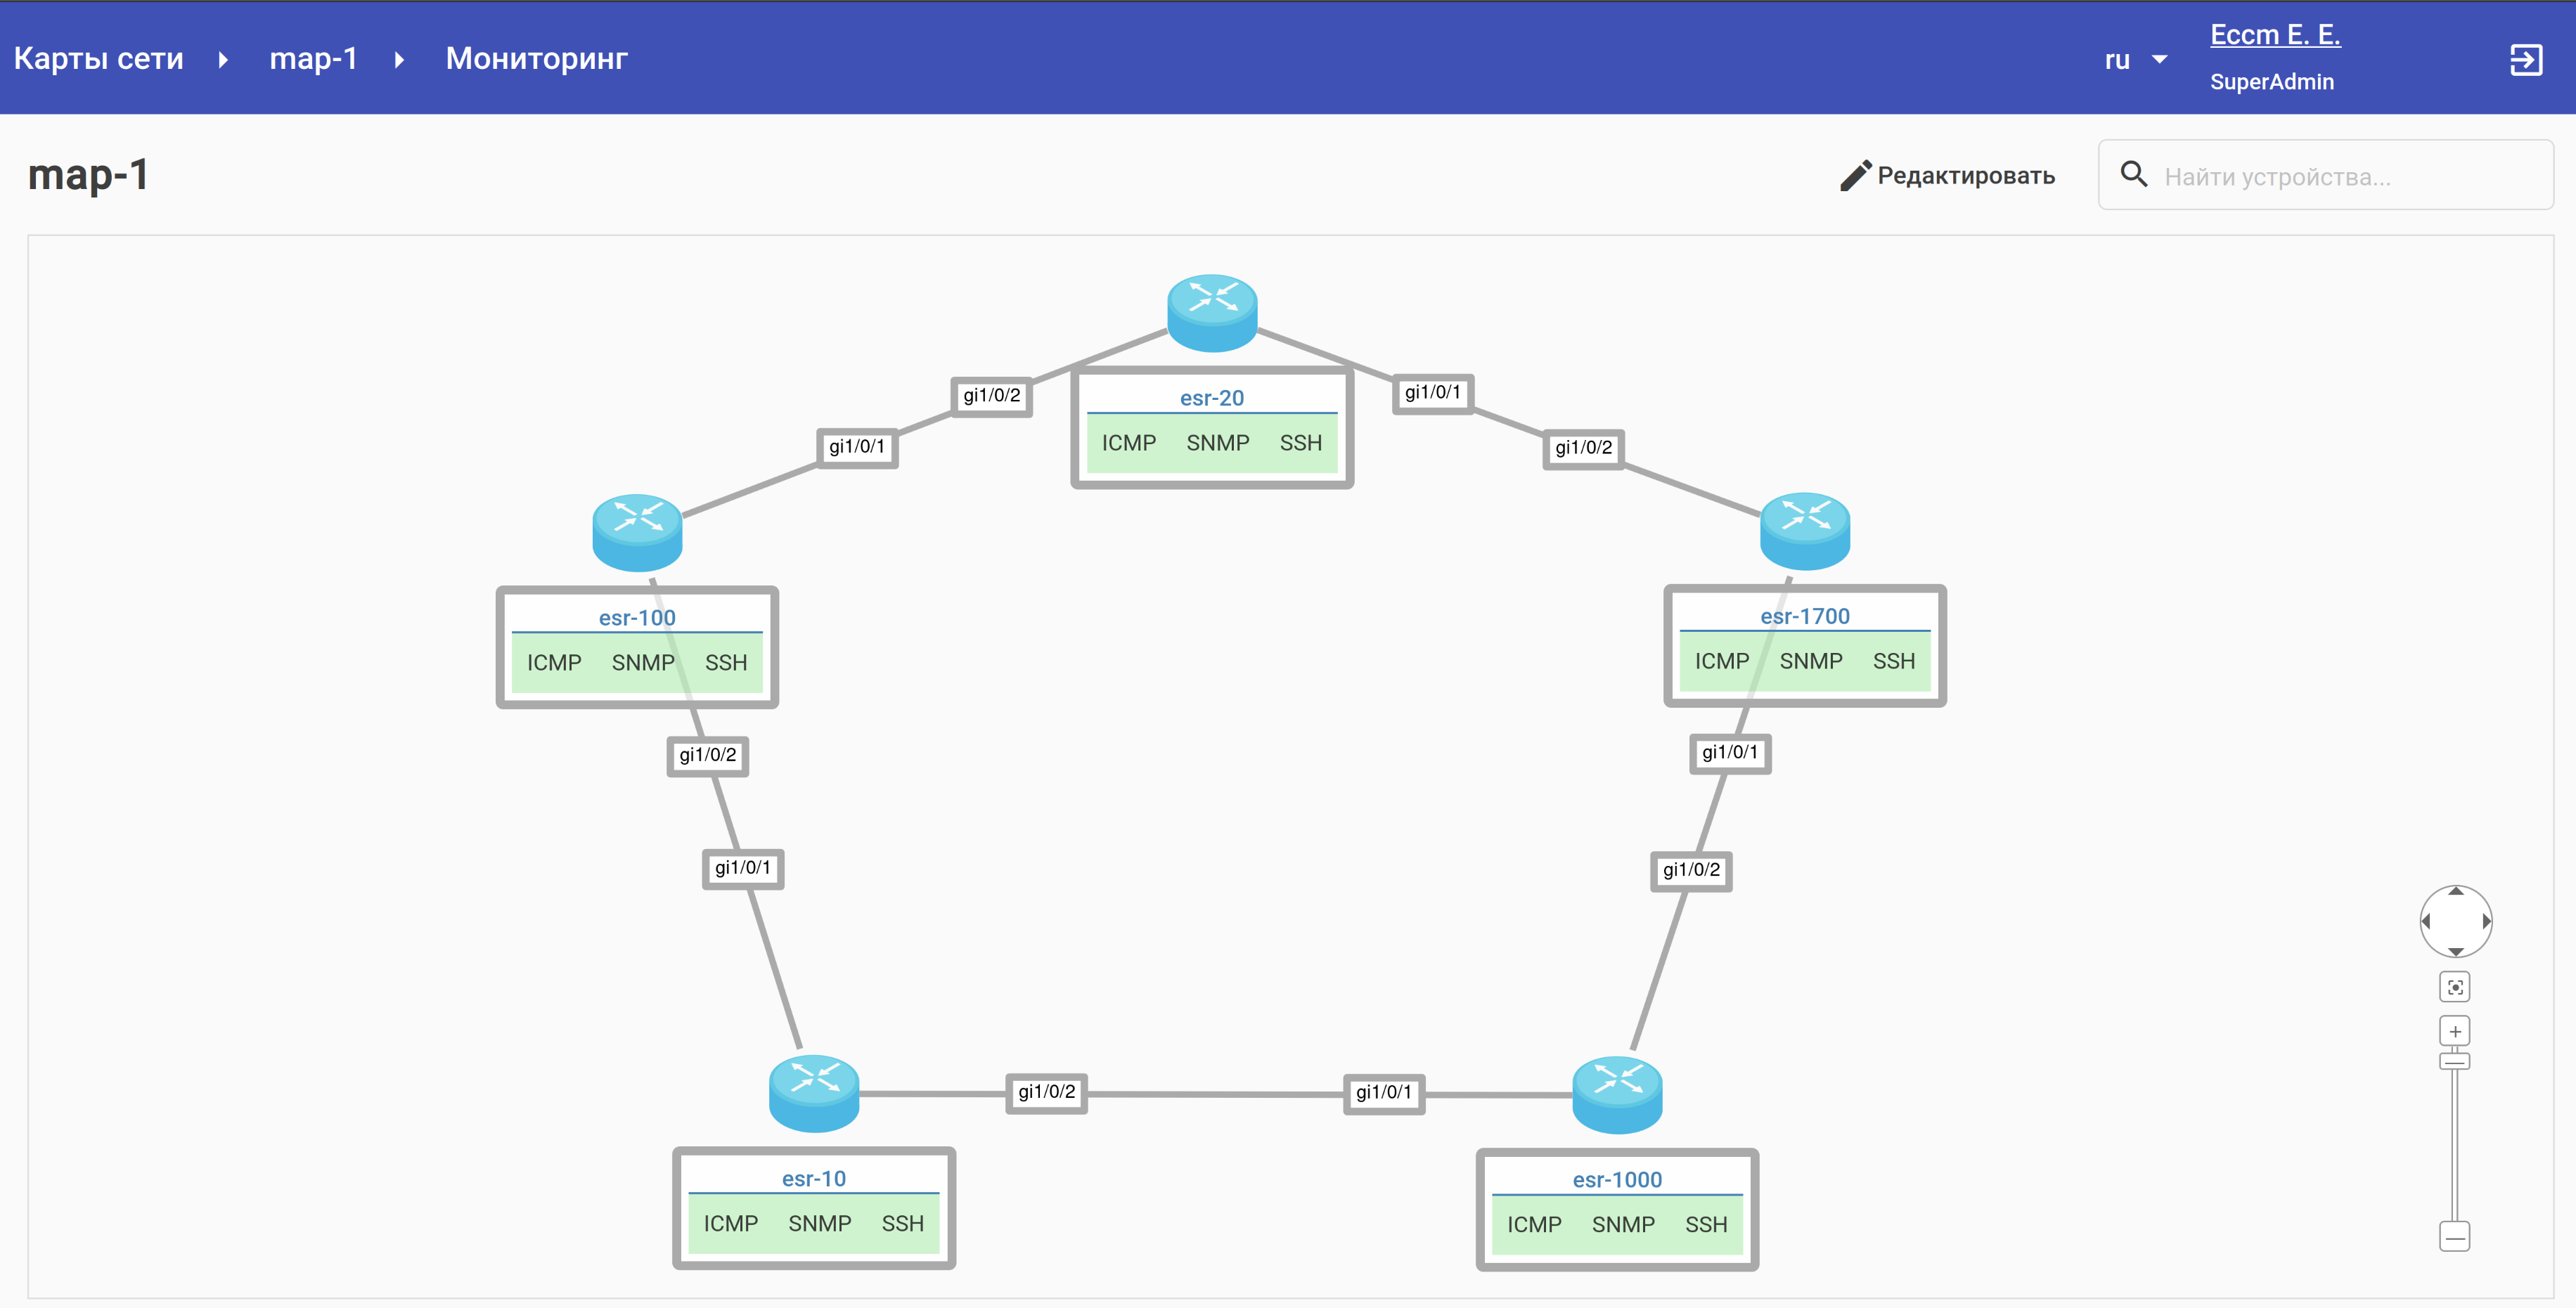Click the zoom out minus button
Image resolution: width=2576 pixels, height=1308 pixels.
2454,1237
